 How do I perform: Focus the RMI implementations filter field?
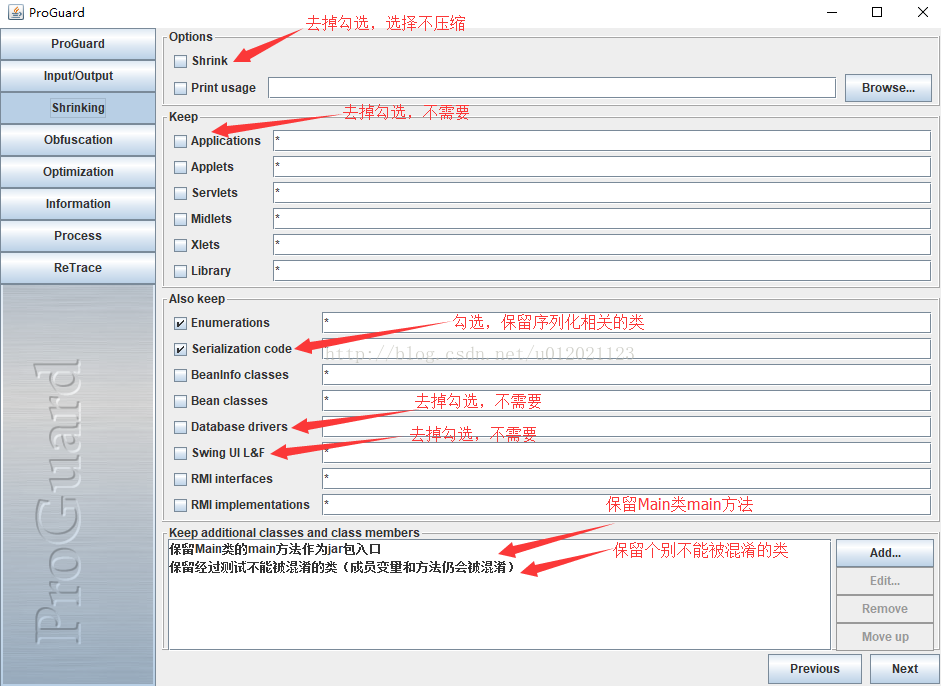[627, 504]
